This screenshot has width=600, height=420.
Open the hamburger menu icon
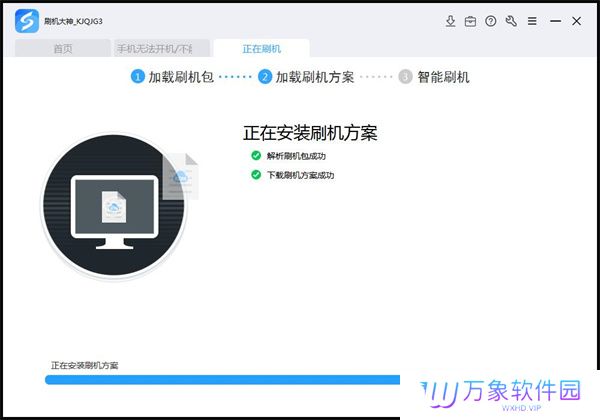[x=532, y=21]
